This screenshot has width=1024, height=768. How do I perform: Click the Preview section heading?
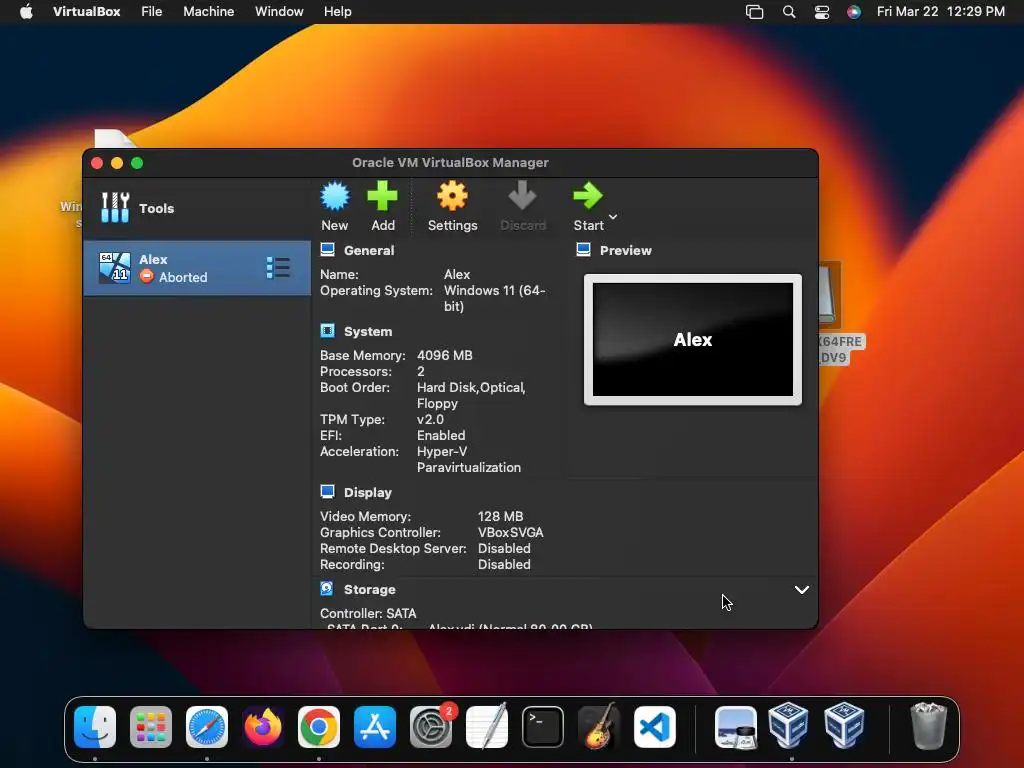(x=626, y=250)
